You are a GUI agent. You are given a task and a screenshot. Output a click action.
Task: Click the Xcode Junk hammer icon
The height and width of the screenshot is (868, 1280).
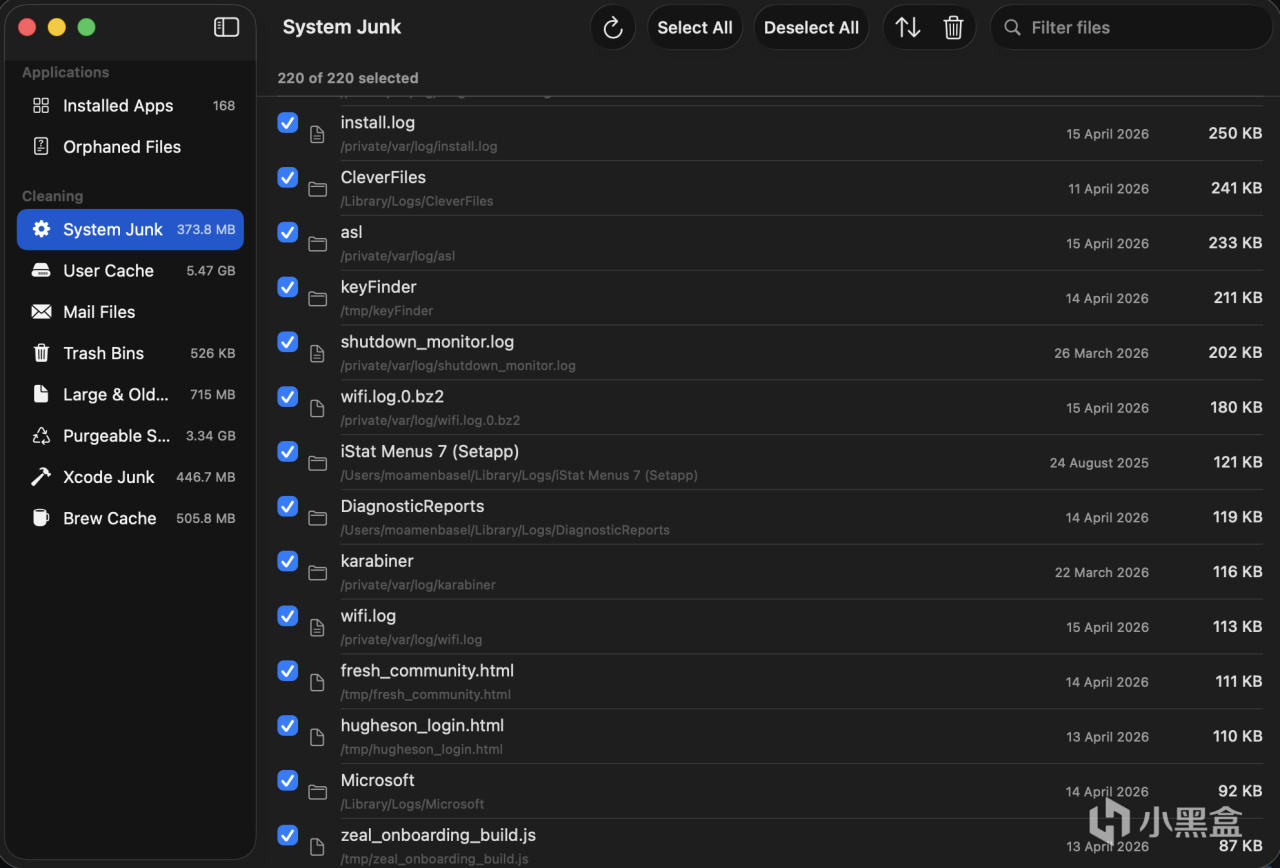point(41,477)
